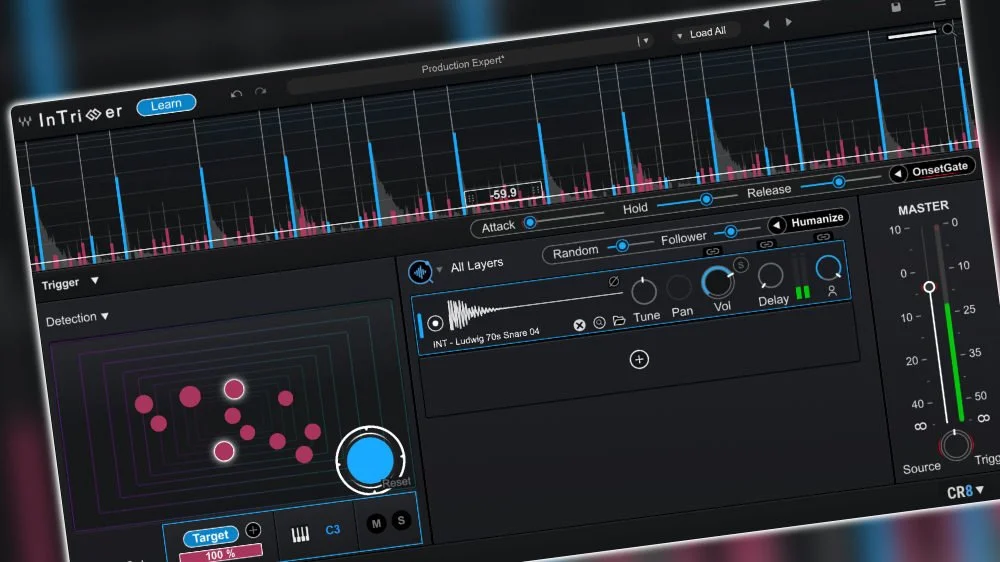Click the link icon above Delay knob
The height and width of the screenshot is (562, 1000).
[767, 244]
